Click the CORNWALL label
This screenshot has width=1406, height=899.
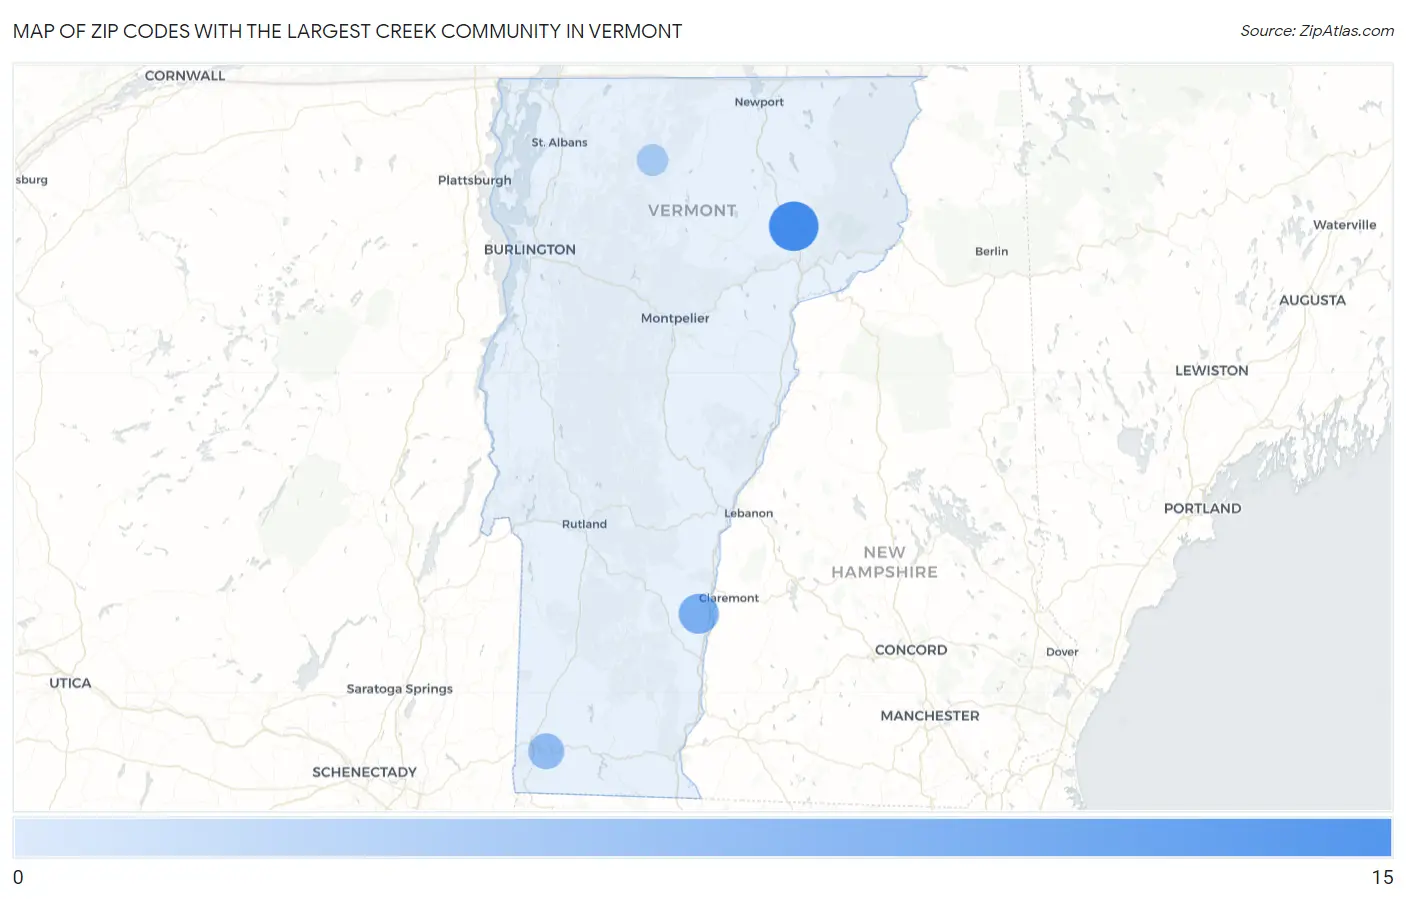click(185, 76)
